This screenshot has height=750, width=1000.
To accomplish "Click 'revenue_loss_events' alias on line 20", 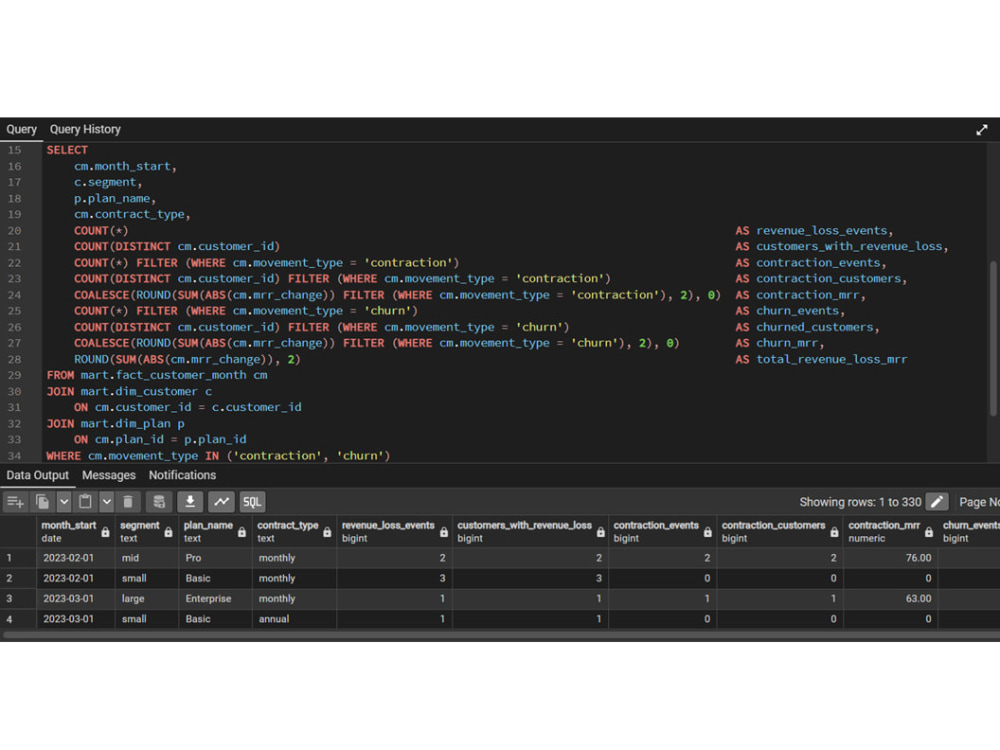I will pyautogui.click(x=821, y=230).
